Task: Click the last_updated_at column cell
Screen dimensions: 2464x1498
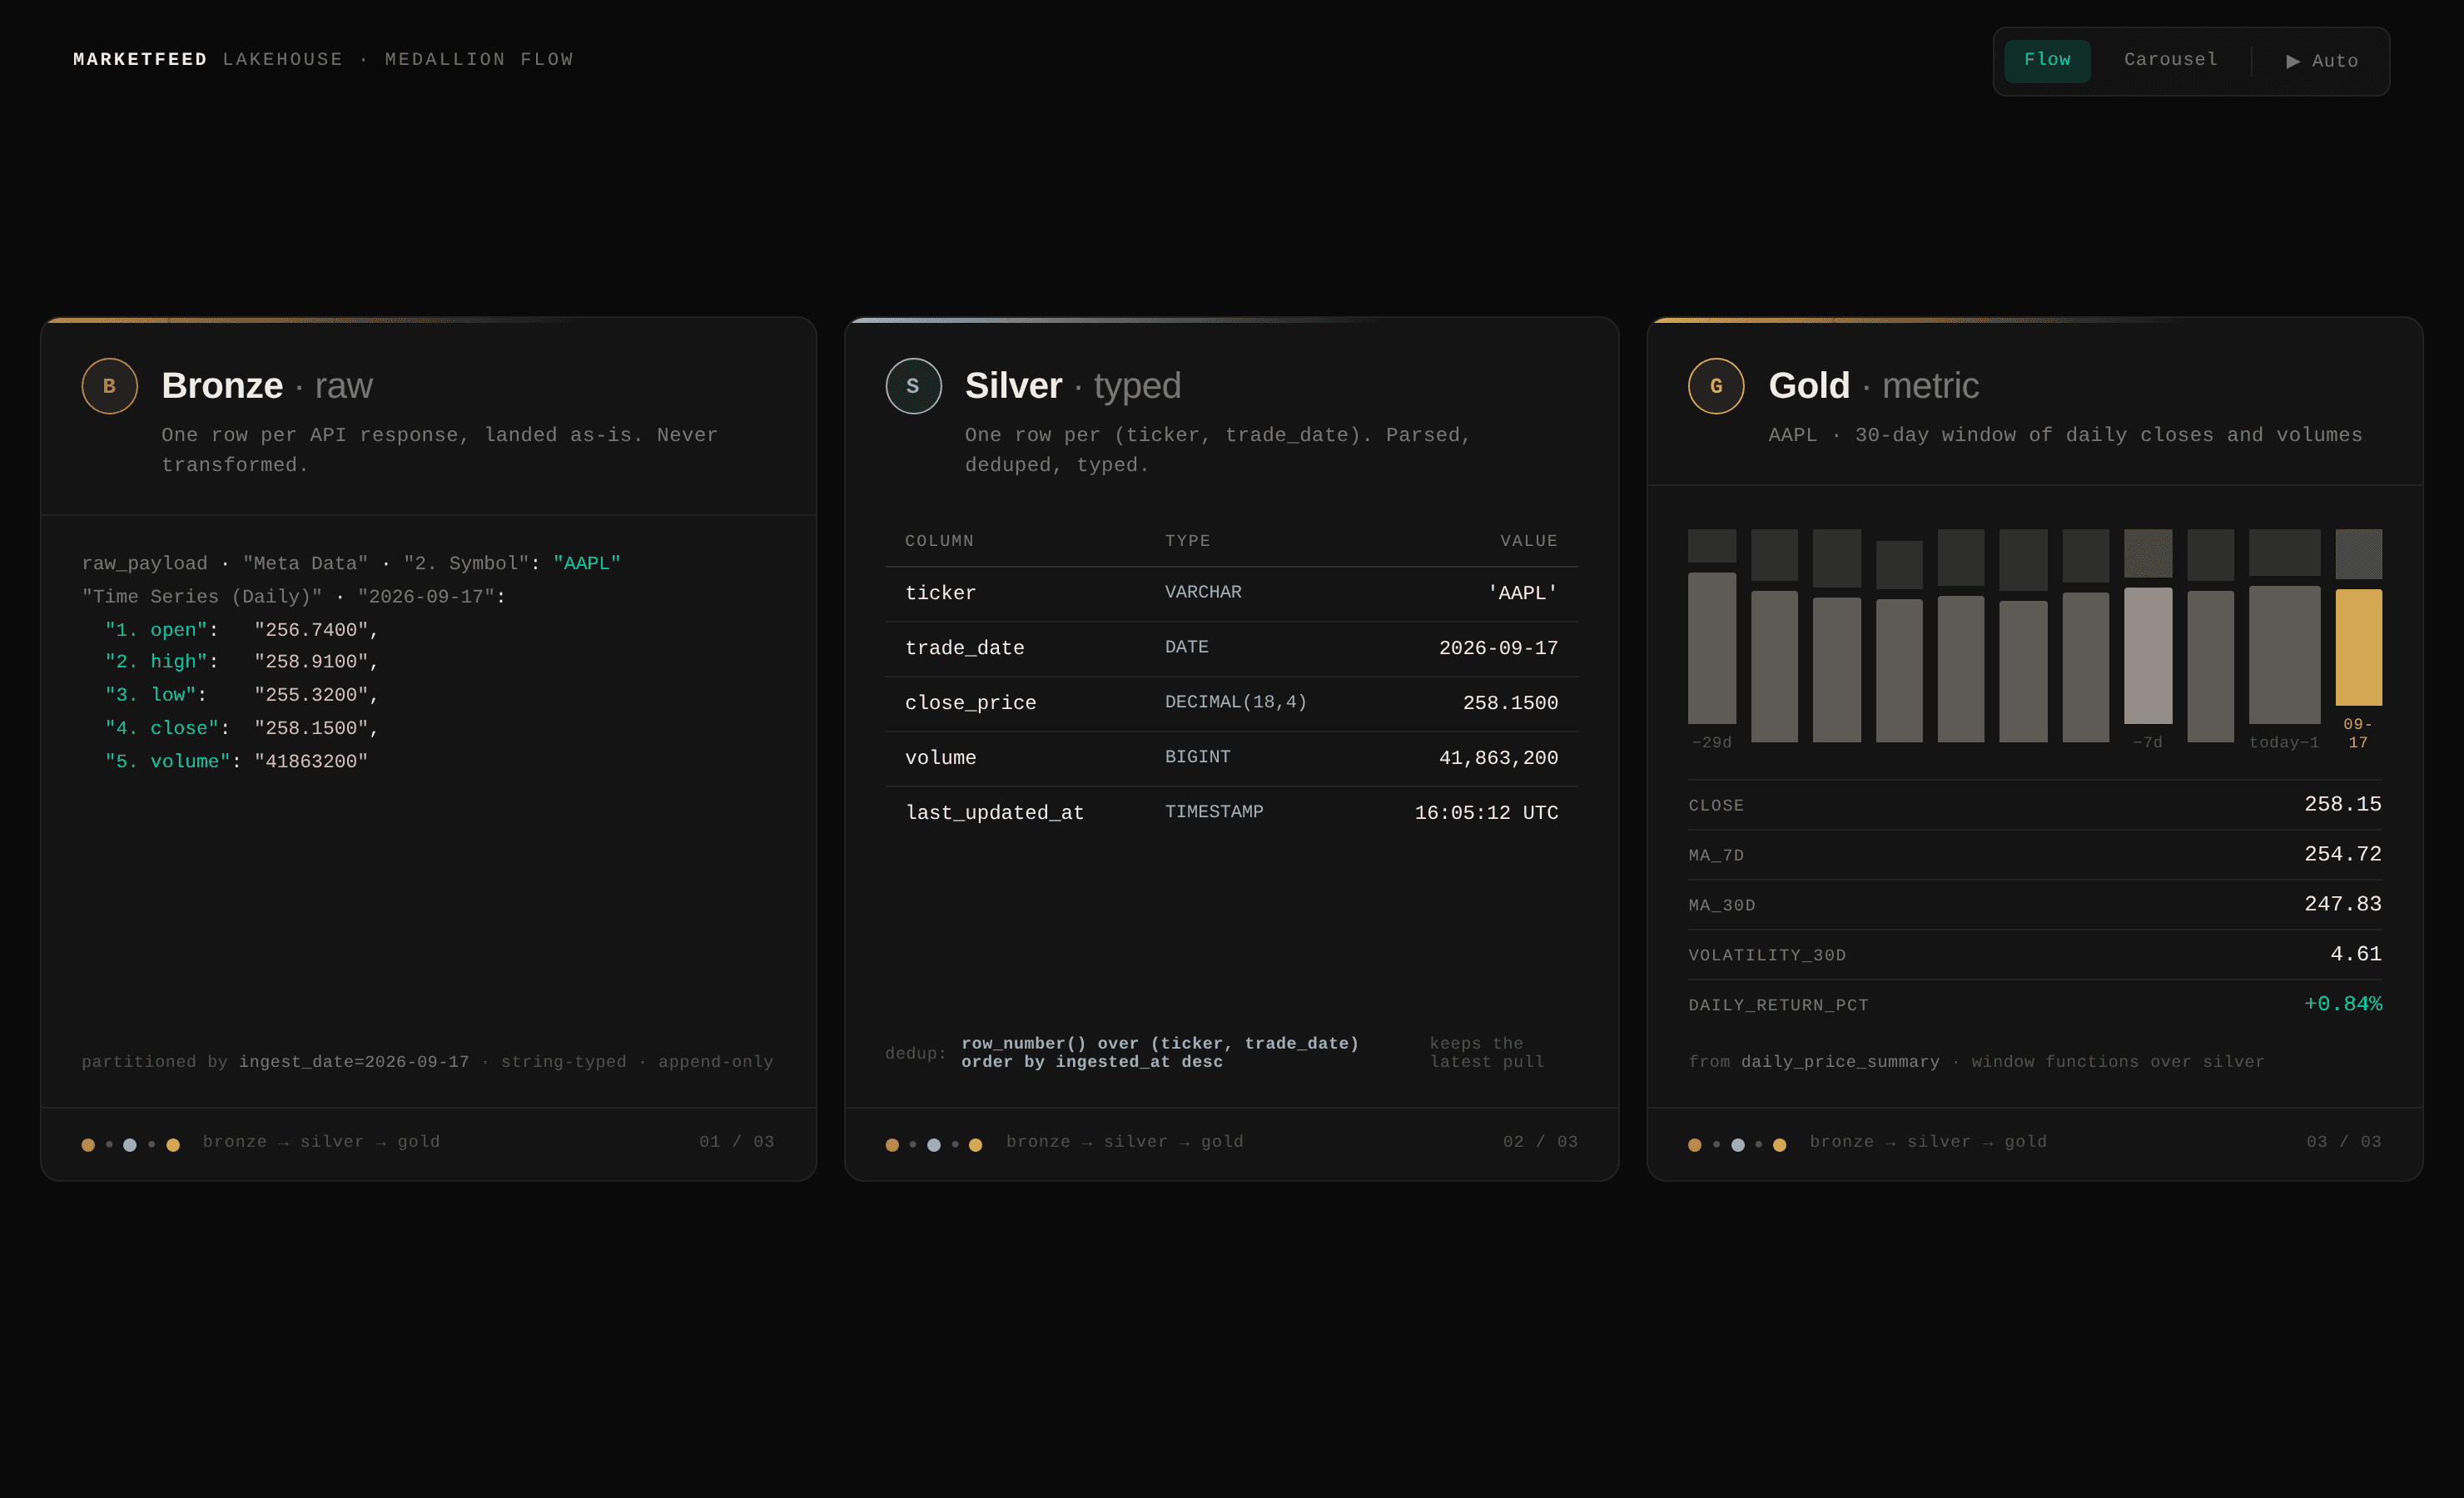Action: click(x=994, y=813)
